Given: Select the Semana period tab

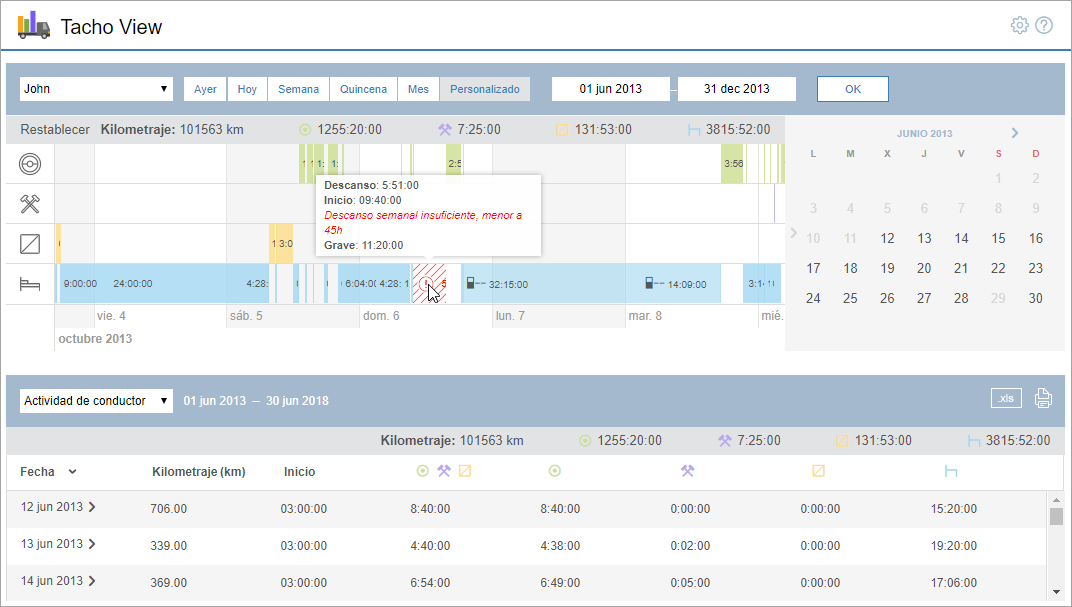Looking at the screenshot, I should click(298, 89).
